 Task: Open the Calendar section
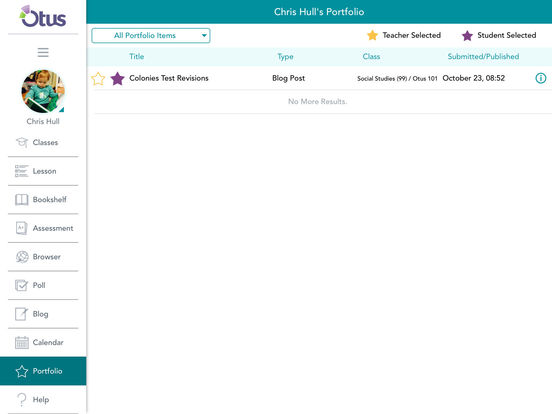43,342
